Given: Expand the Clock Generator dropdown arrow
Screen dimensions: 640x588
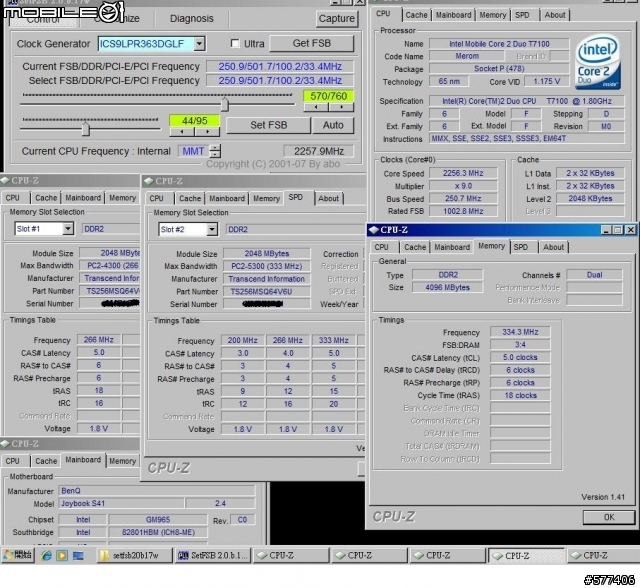Looking at the screenshot, I should coord(199,44).
